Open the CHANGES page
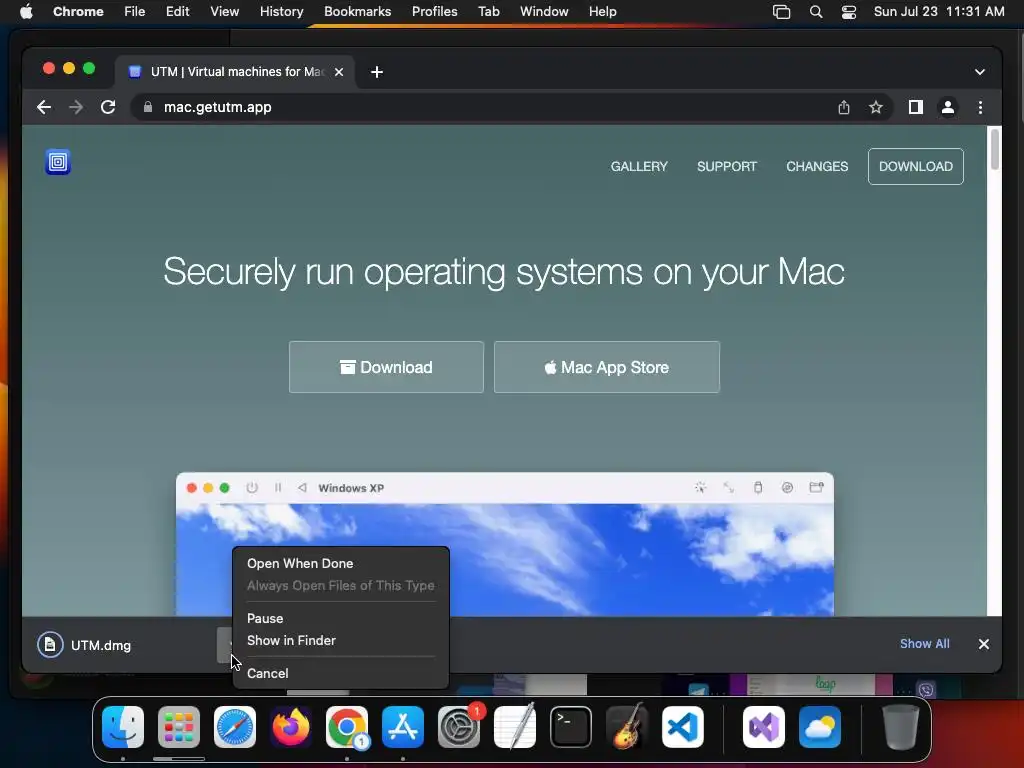 [817, 167]
